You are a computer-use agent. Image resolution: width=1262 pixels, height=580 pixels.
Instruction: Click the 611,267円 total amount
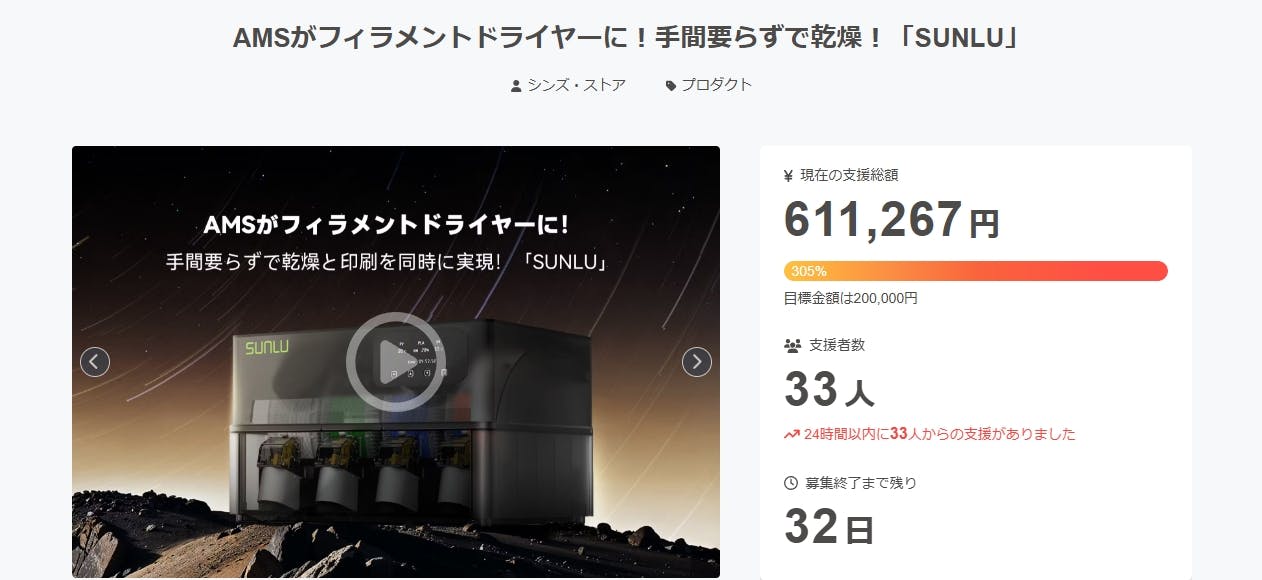892,219
